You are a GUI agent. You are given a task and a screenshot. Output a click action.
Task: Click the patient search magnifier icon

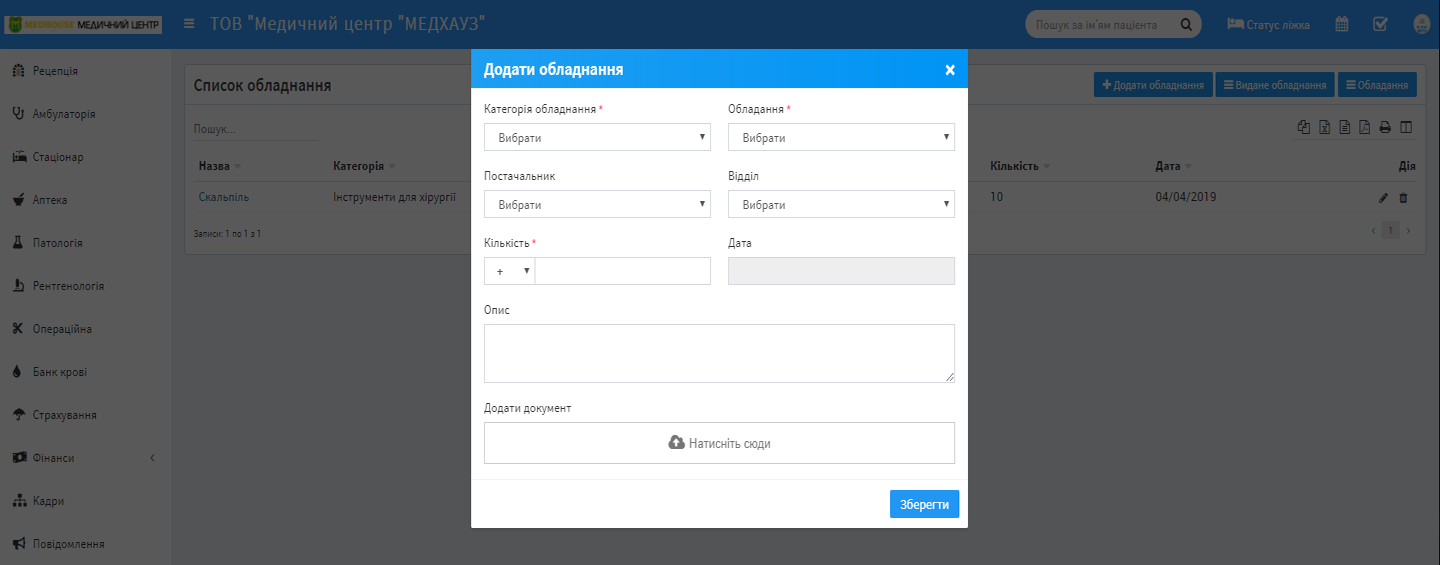[1186, 25]
